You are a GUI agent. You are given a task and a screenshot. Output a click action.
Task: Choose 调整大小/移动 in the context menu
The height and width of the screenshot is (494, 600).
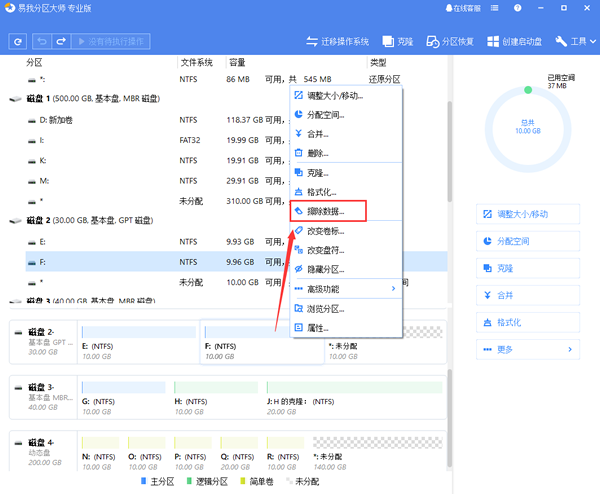click(x=346, y=95)
